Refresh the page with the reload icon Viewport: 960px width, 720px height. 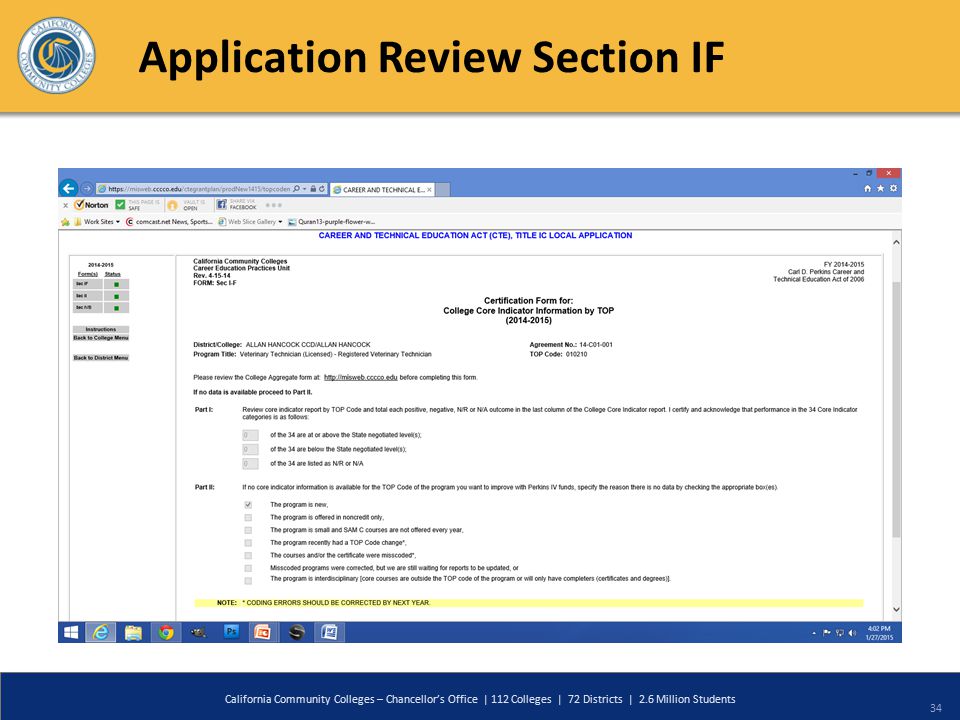click(x=321, y=189)
